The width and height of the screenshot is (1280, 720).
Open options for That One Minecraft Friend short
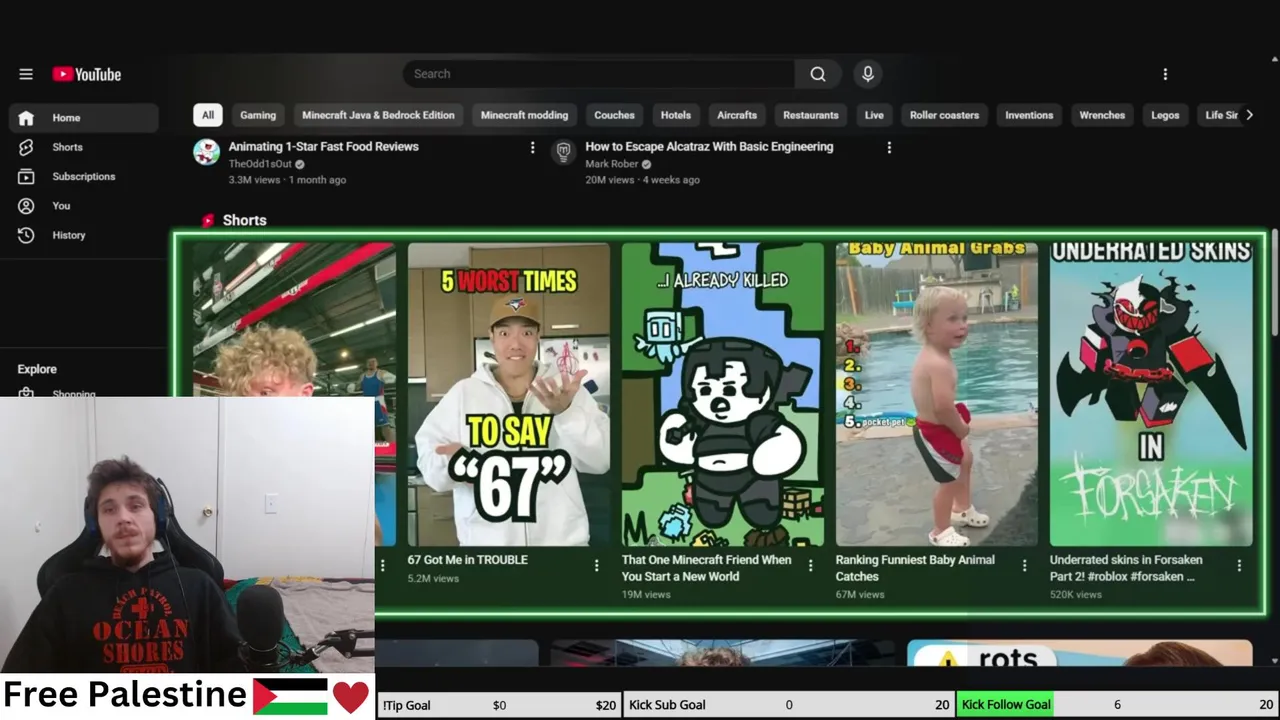[811, 566]
